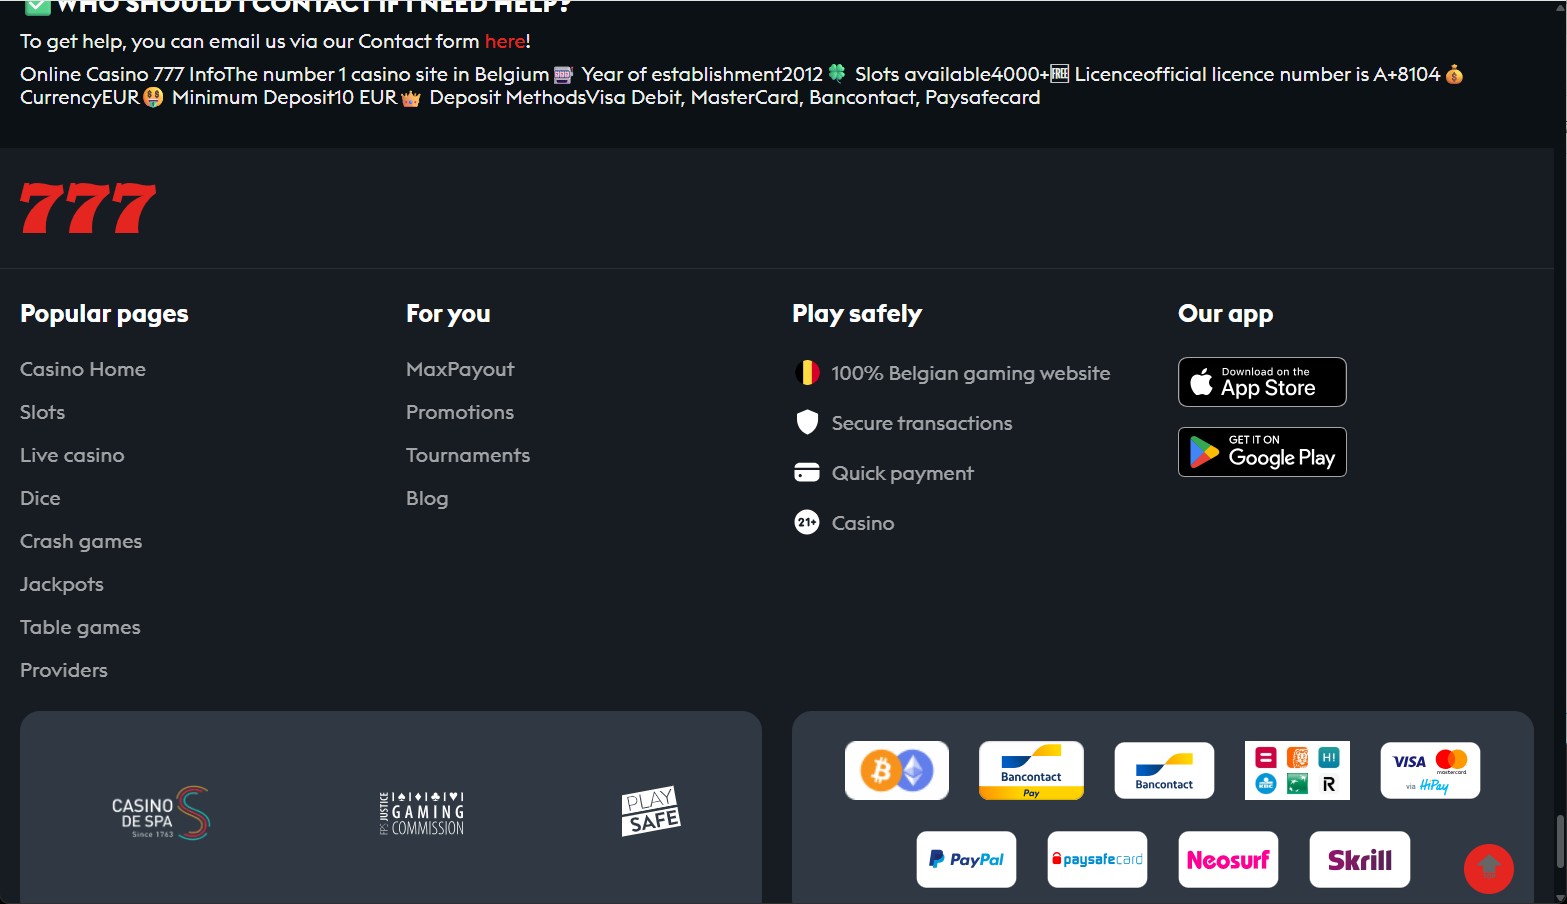Click the red scroll-to-top arrow button
Screen dimensions: 1567x904
coord(1489,868)
